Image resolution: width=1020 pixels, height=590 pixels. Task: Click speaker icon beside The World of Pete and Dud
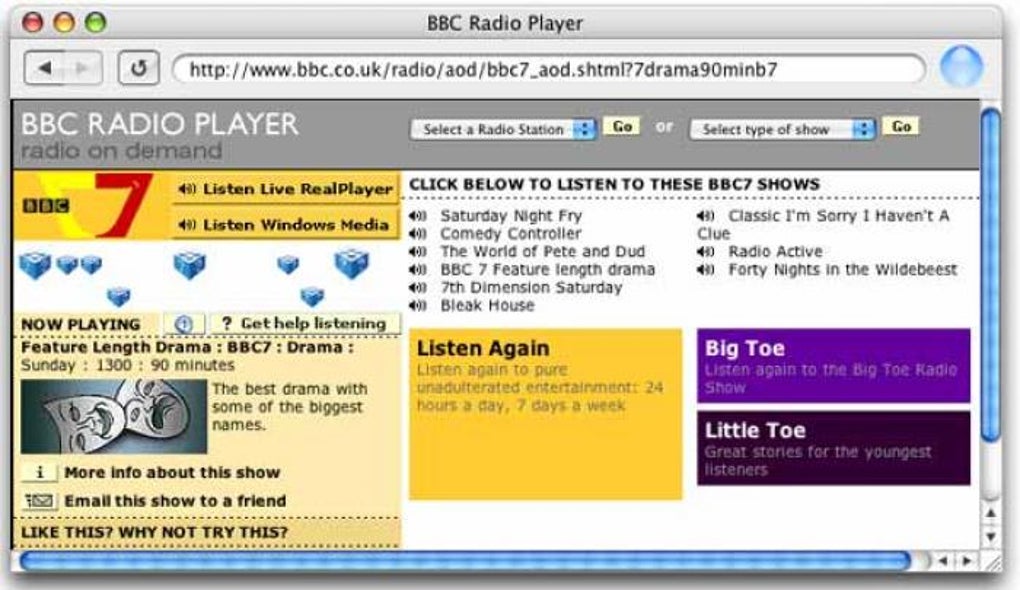pos(418,252)
